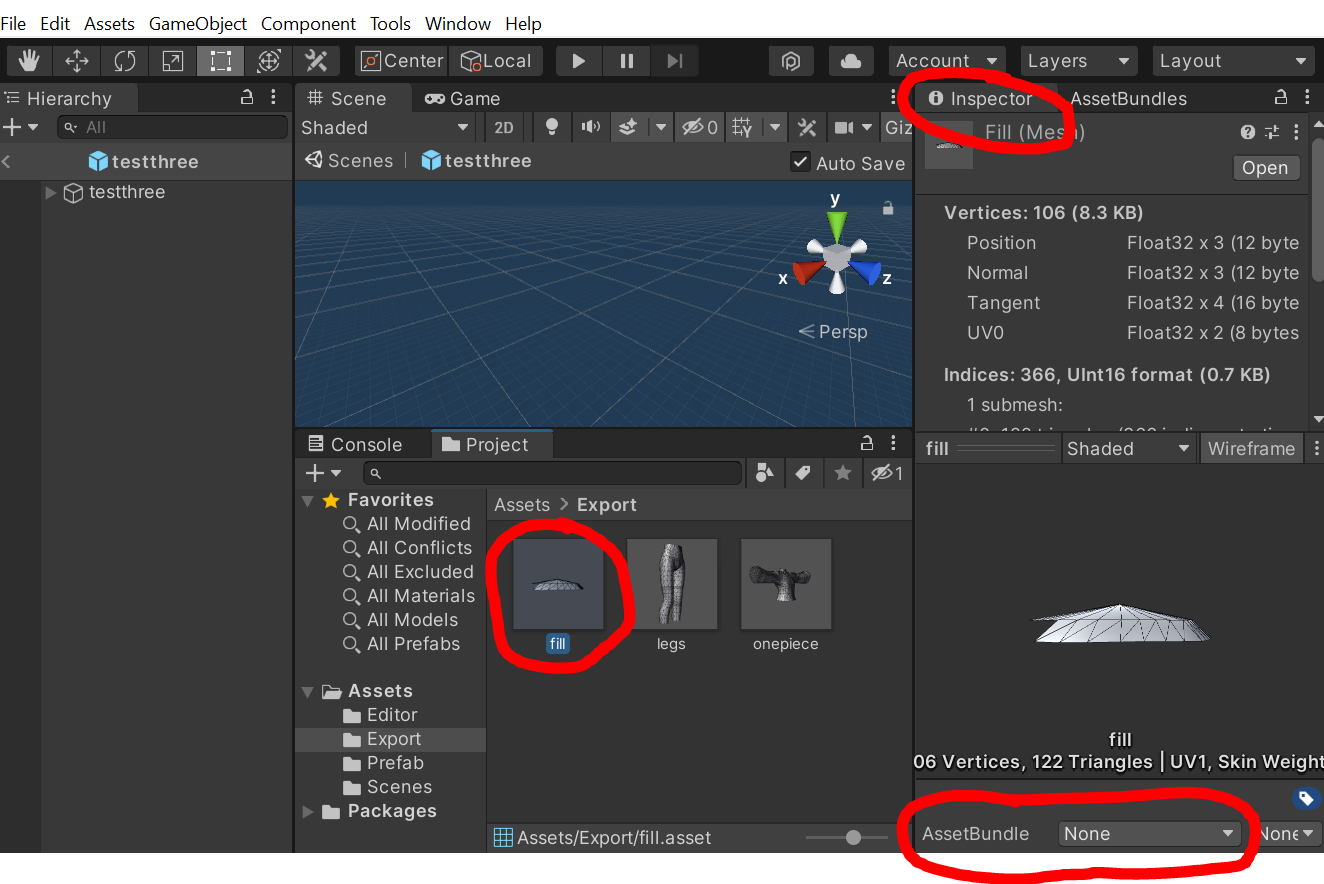Toggle 2D view mode
1324x884 pixels.
[505, 127]
